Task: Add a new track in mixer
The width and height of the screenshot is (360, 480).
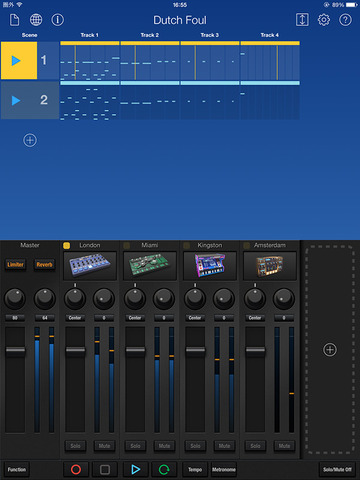Action: [330, 350]
